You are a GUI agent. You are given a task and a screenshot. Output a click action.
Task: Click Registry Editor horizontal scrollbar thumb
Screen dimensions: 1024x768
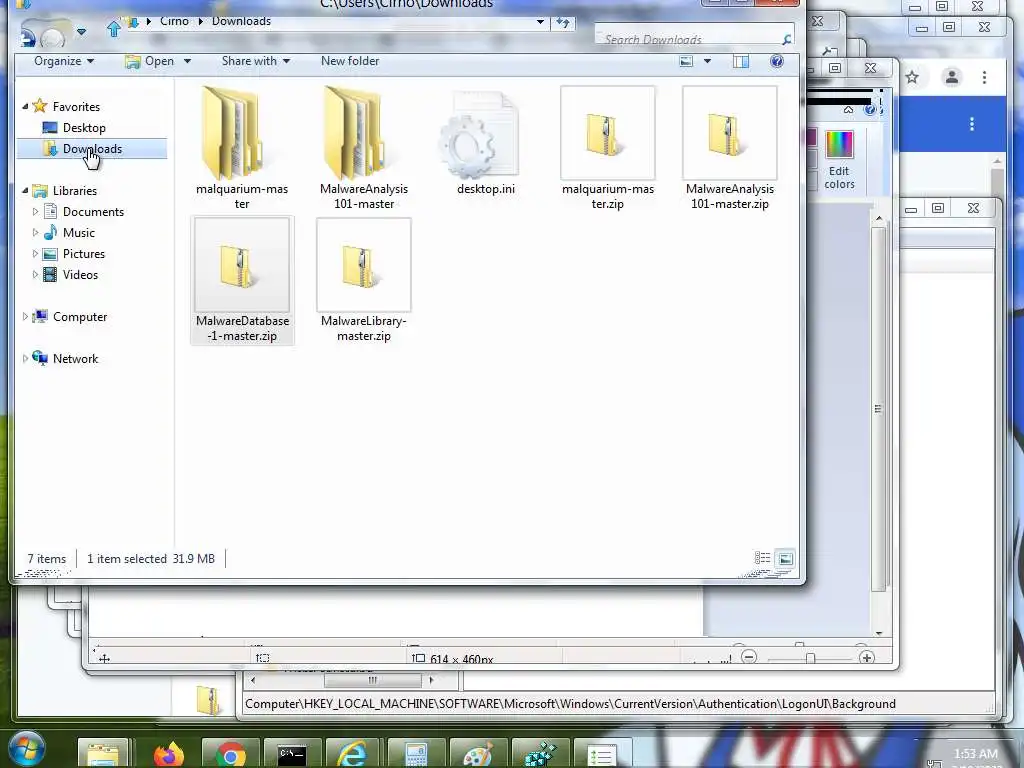[372, 680]
